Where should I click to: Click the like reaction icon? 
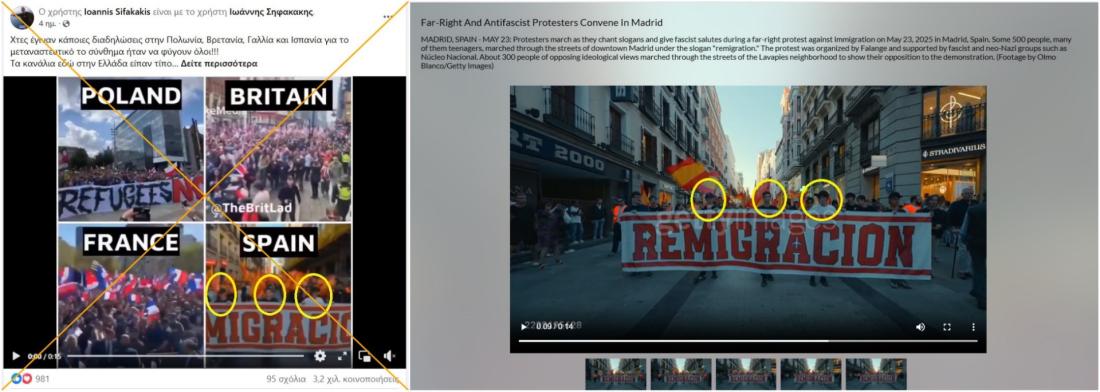click(x=15, y=379)
